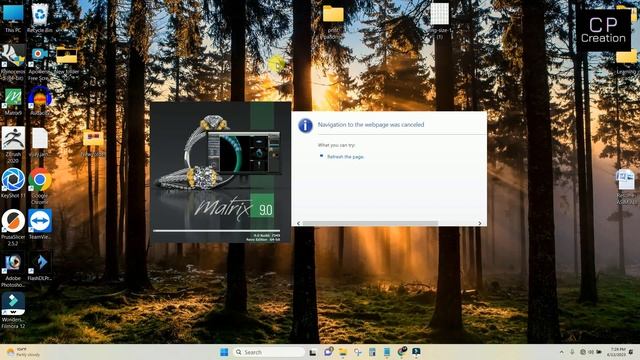Screen dimensions: 640x360
Task: Launch Wondershare Filmora 12 shortcut
Action: 13,311
